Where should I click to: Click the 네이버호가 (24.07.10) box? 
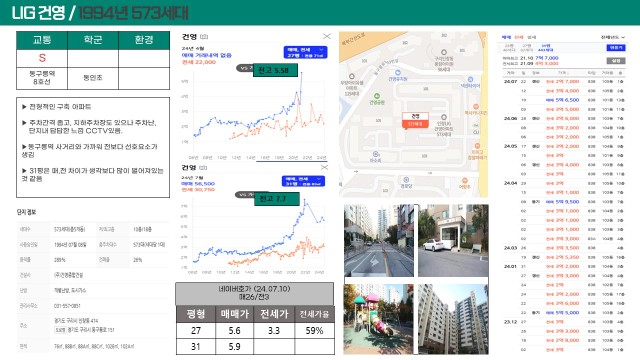click(x=254, y=293)
